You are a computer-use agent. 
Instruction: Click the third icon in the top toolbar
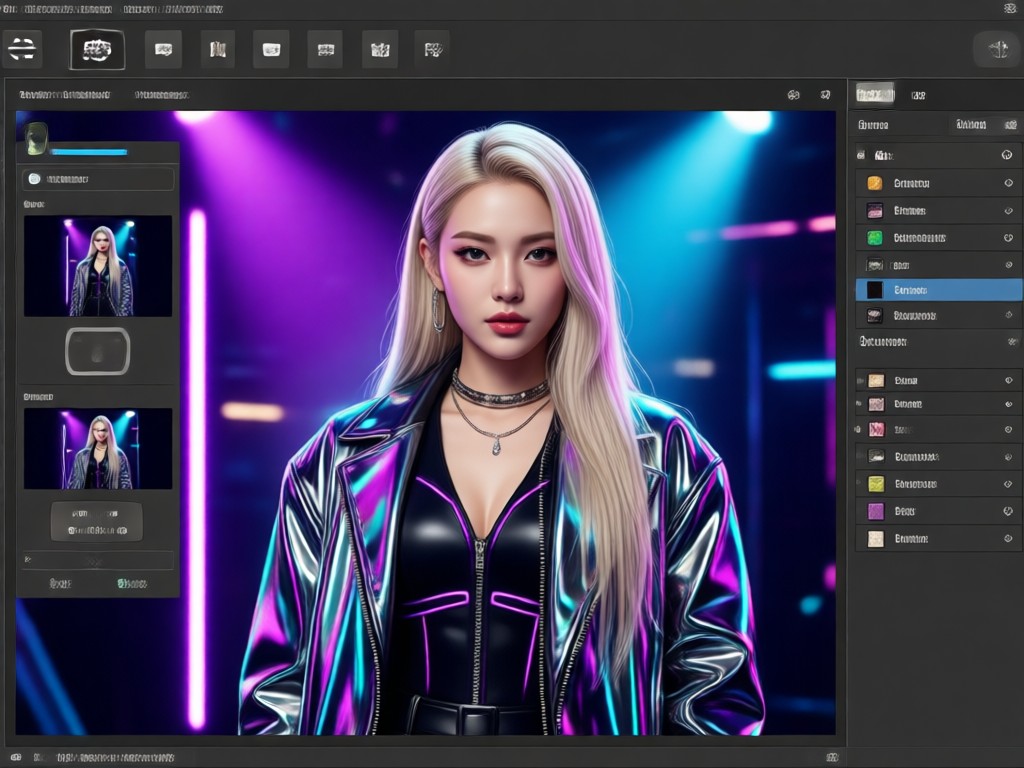163,49
